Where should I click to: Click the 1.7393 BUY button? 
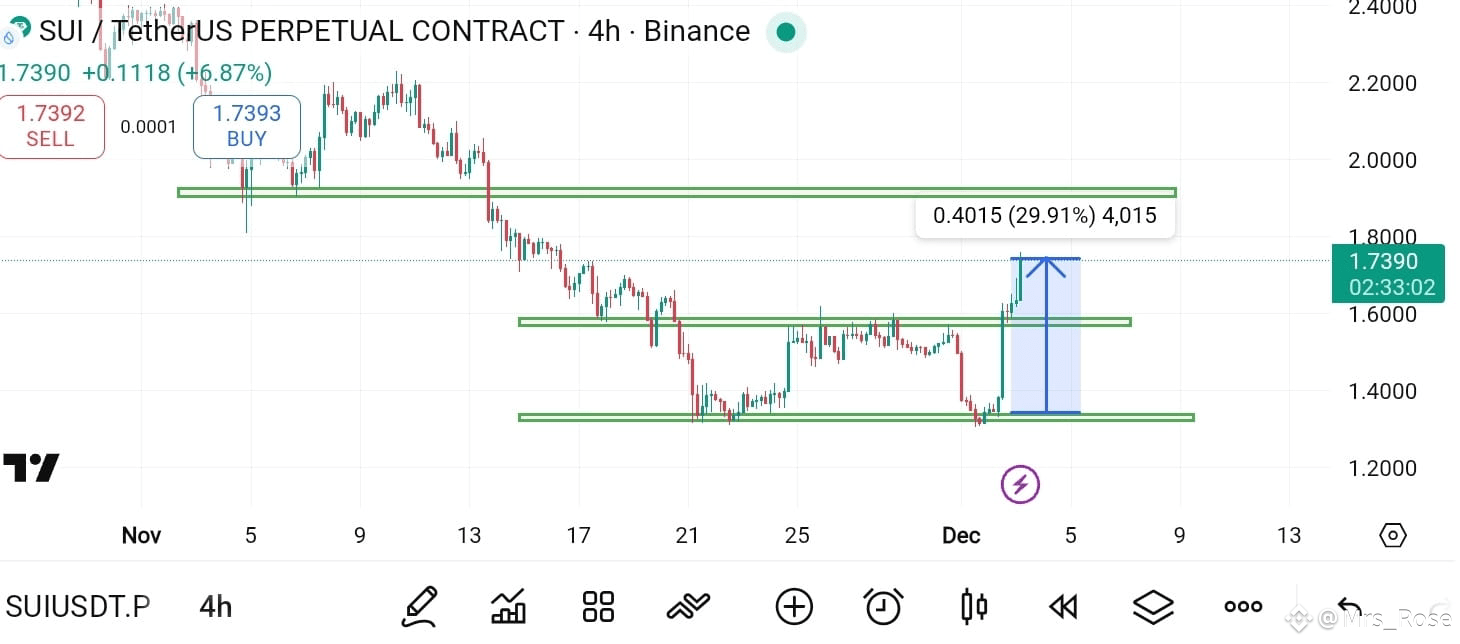pos(247,126)
